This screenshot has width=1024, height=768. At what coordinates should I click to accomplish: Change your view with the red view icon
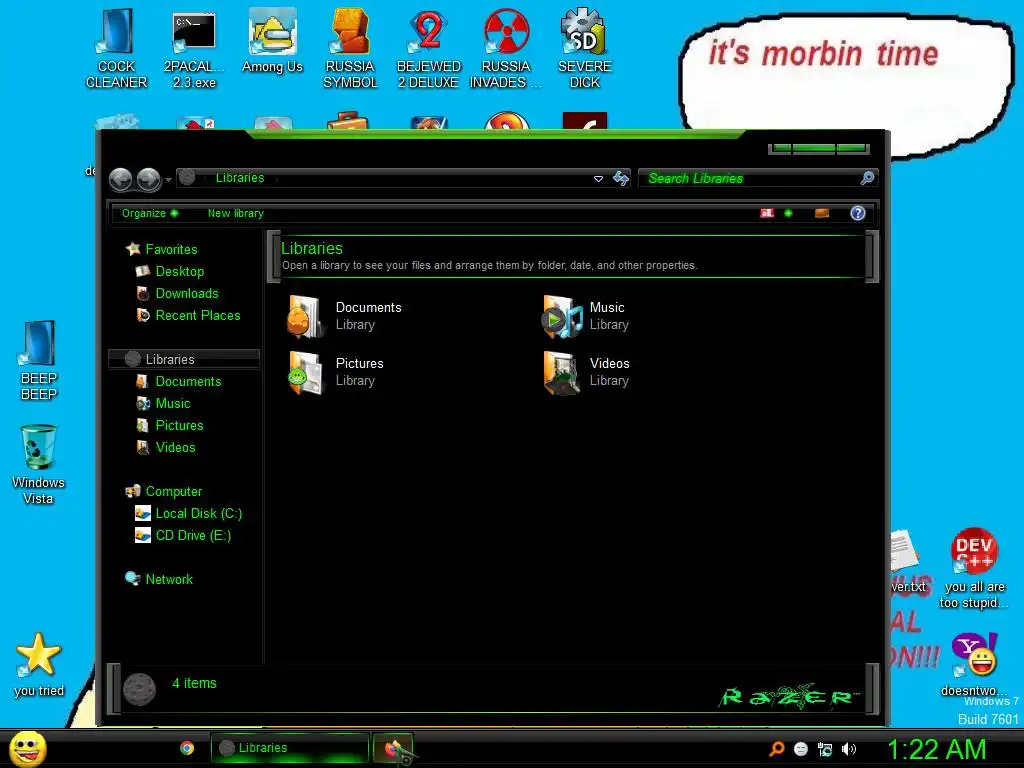(767, 213)
